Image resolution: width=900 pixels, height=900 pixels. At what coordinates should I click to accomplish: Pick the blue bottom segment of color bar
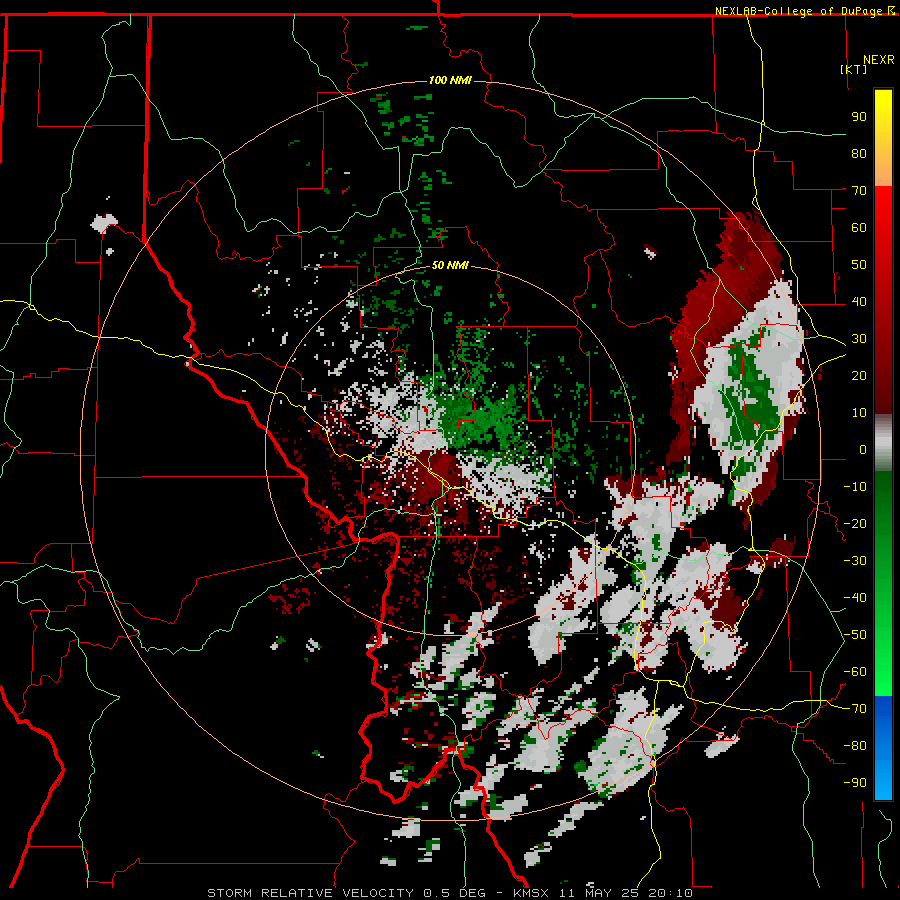coord(883,747)
